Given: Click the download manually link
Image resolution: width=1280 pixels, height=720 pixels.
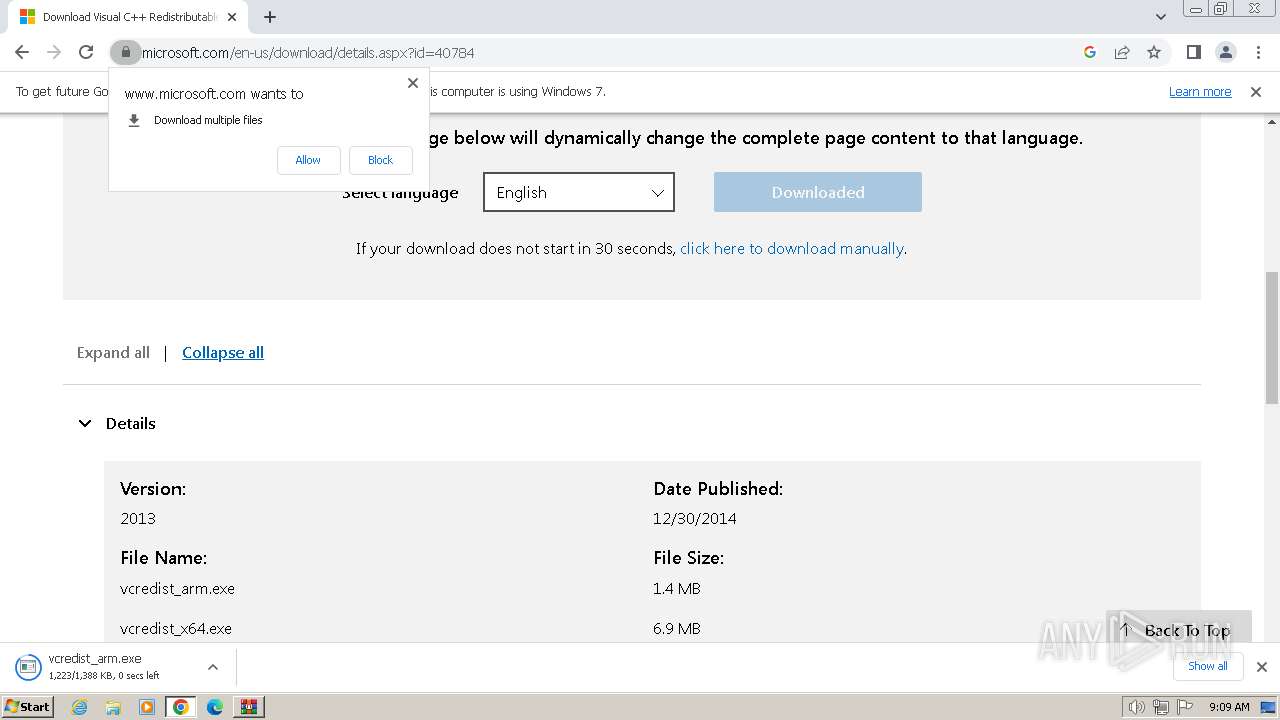Looking at the screenshot, I should pos(791,248).
